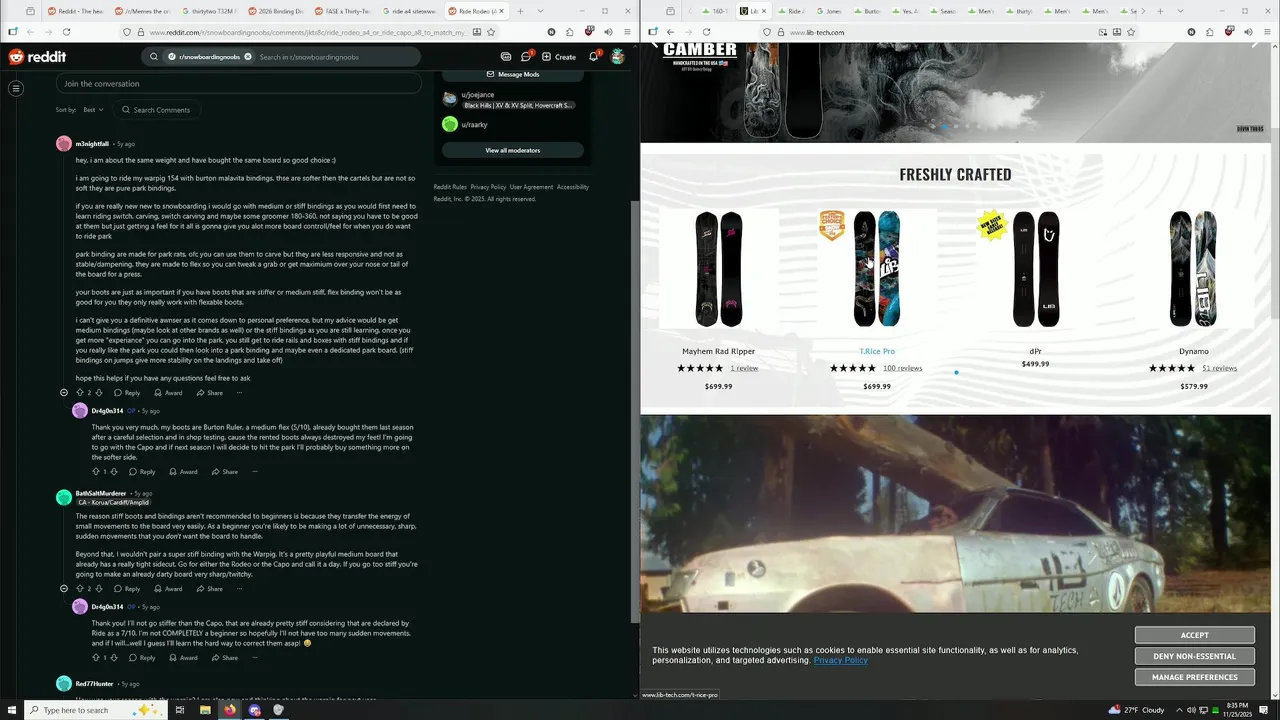Click ACCEPT on the cookie banner
The width and height of the screenshot is (1280, 720).
coord(1194,635)
